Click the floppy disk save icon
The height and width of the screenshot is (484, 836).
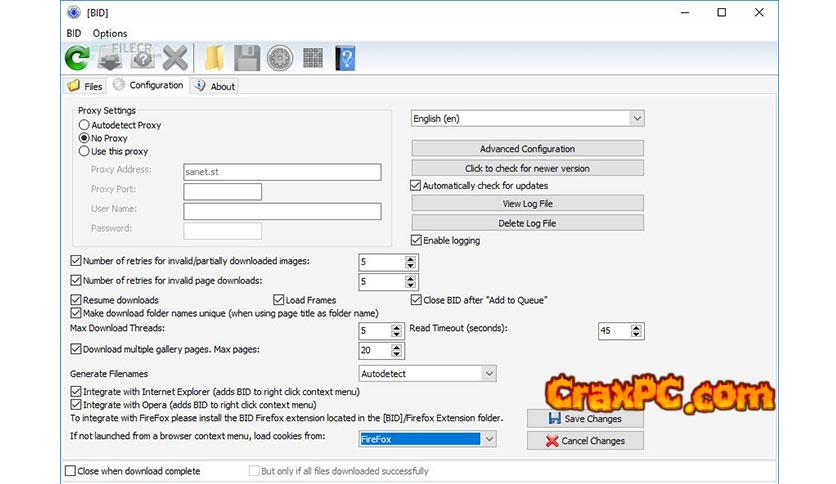point(246,58)
